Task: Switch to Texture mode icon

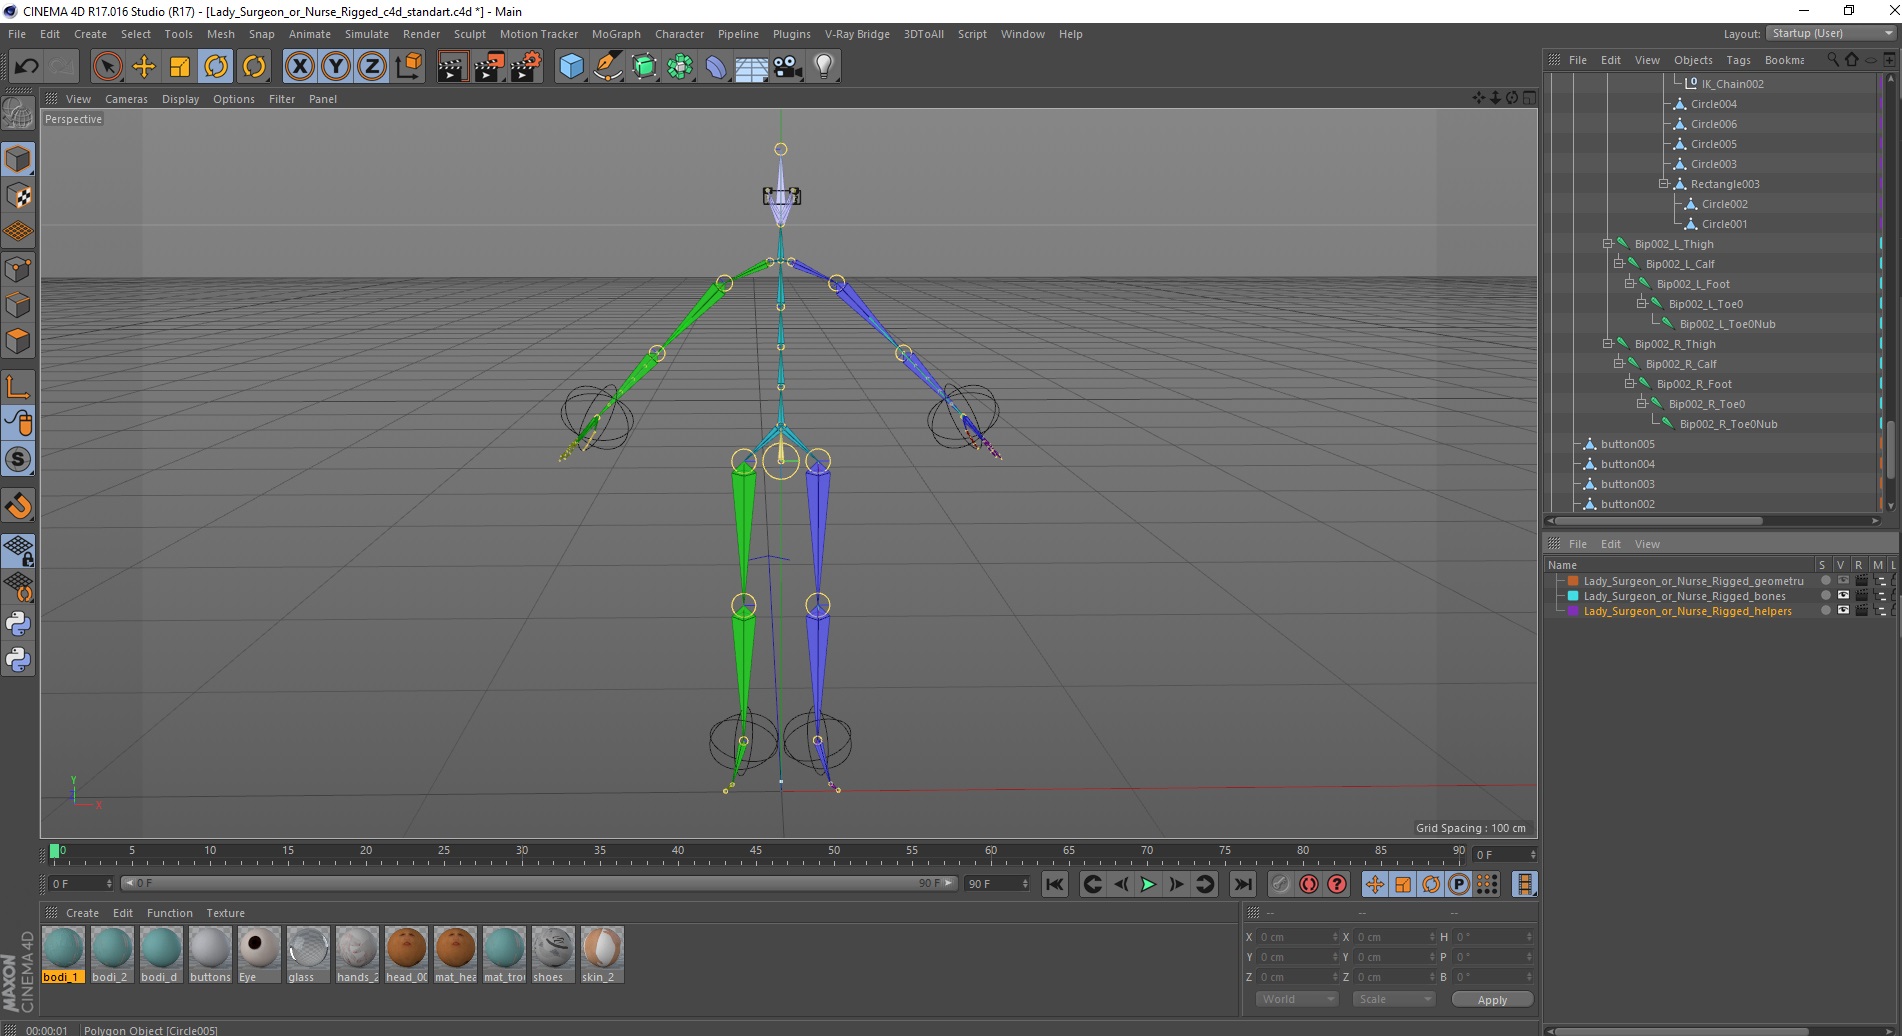Action: coord(18,196)
